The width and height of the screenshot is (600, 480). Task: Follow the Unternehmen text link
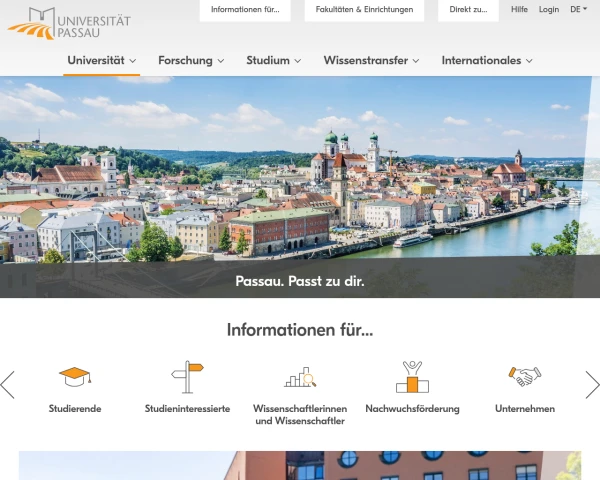525,408
